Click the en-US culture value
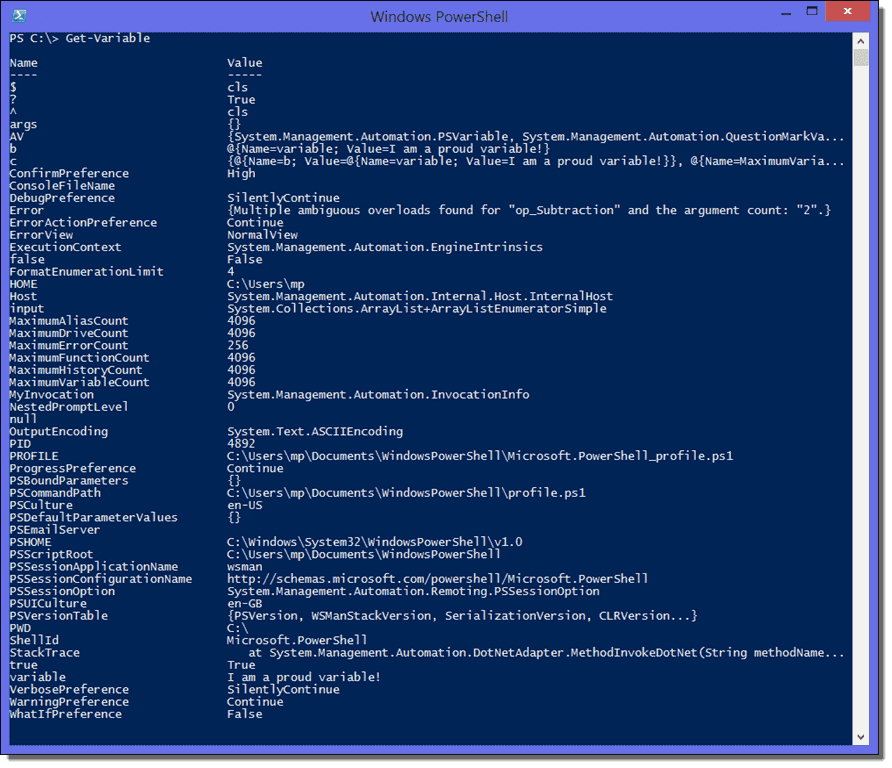 [245, 505]
